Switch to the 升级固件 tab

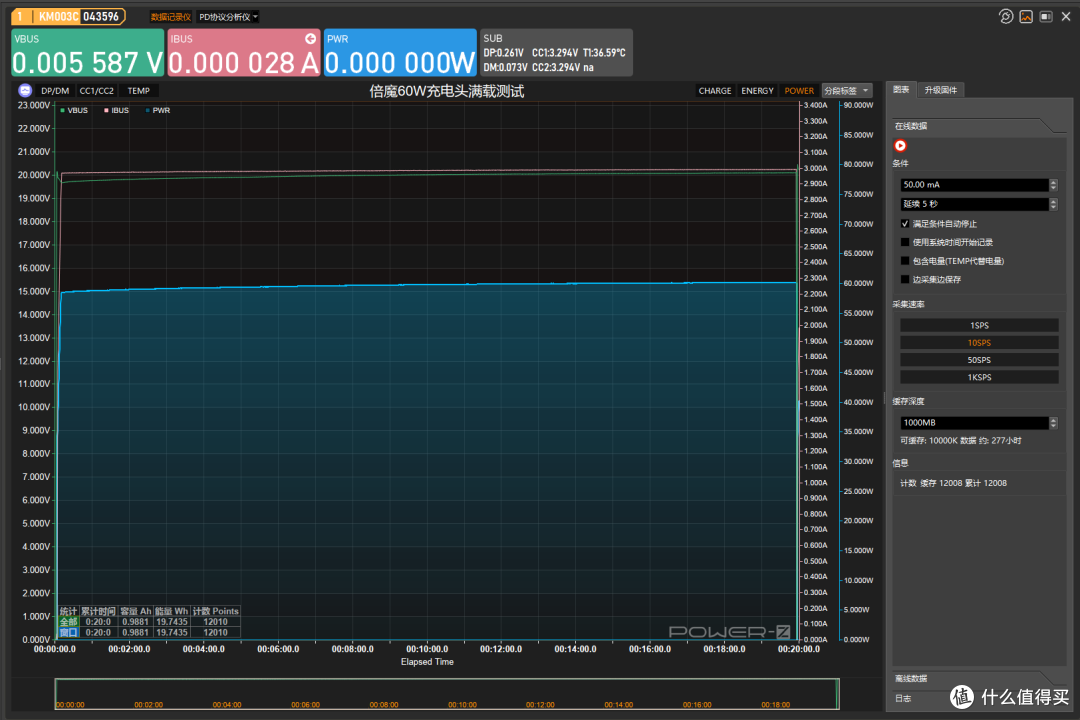click(x=940, y=90)
